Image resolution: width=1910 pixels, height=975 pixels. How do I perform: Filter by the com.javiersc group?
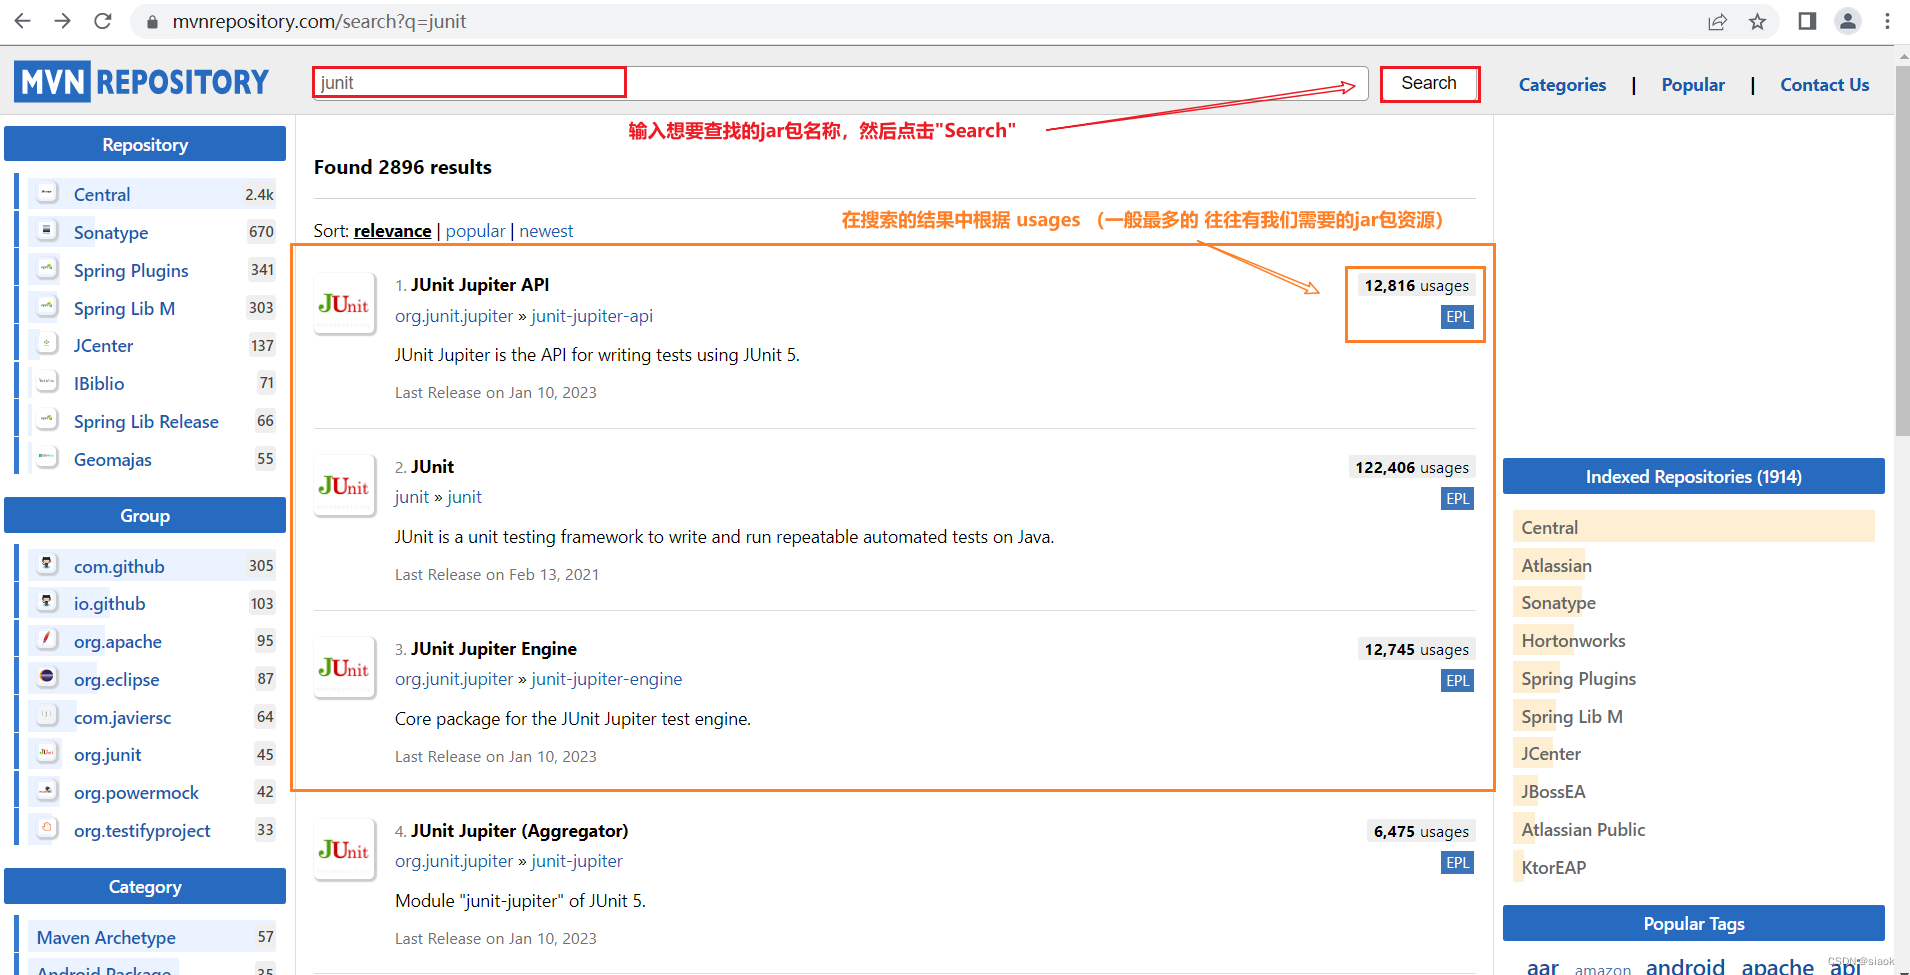[x=122, y=717]
